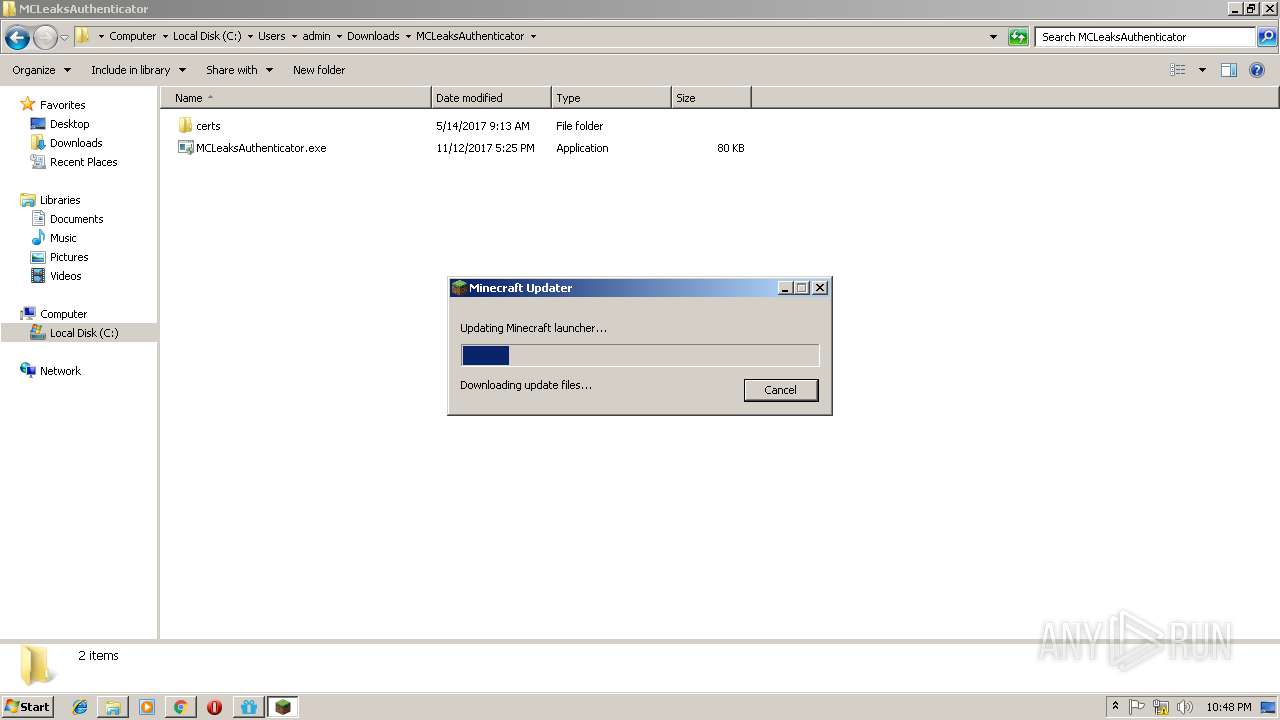1280x720 pixels.
Task: Click the folder icon in the address bar
Action: tap(82, 36)
